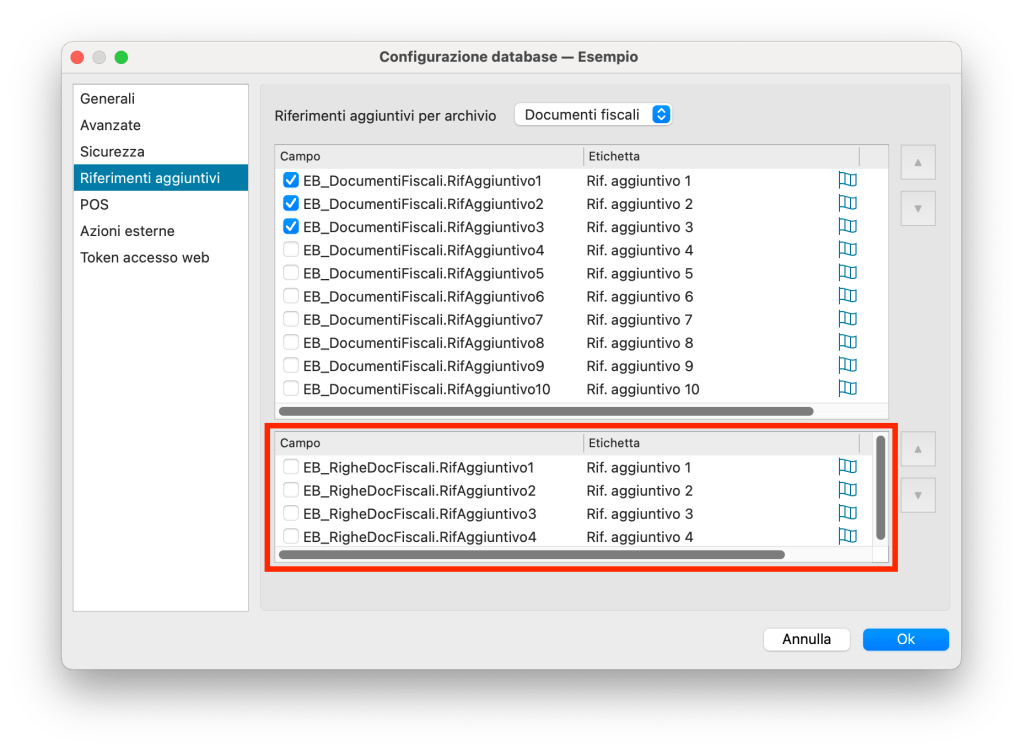Uncheck EB_DocumentiFiscali.RifAggiuntivo2 checkbox
The image size is (1023, 751).
pos(291,204)
